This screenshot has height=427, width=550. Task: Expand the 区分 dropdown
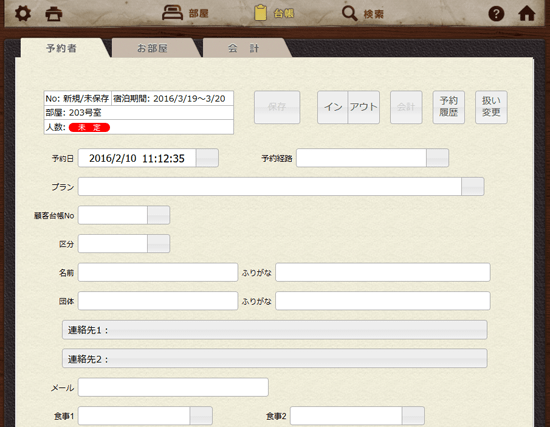point(159,243)
